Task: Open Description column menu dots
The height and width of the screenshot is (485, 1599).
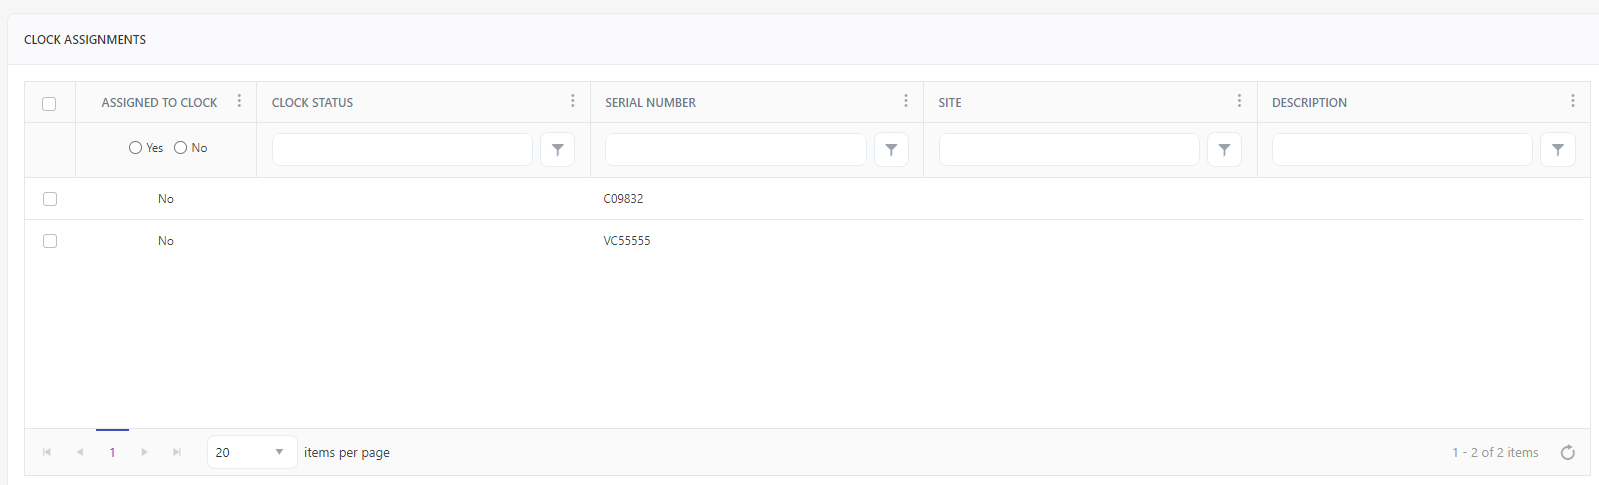Action: (1572, 101)
